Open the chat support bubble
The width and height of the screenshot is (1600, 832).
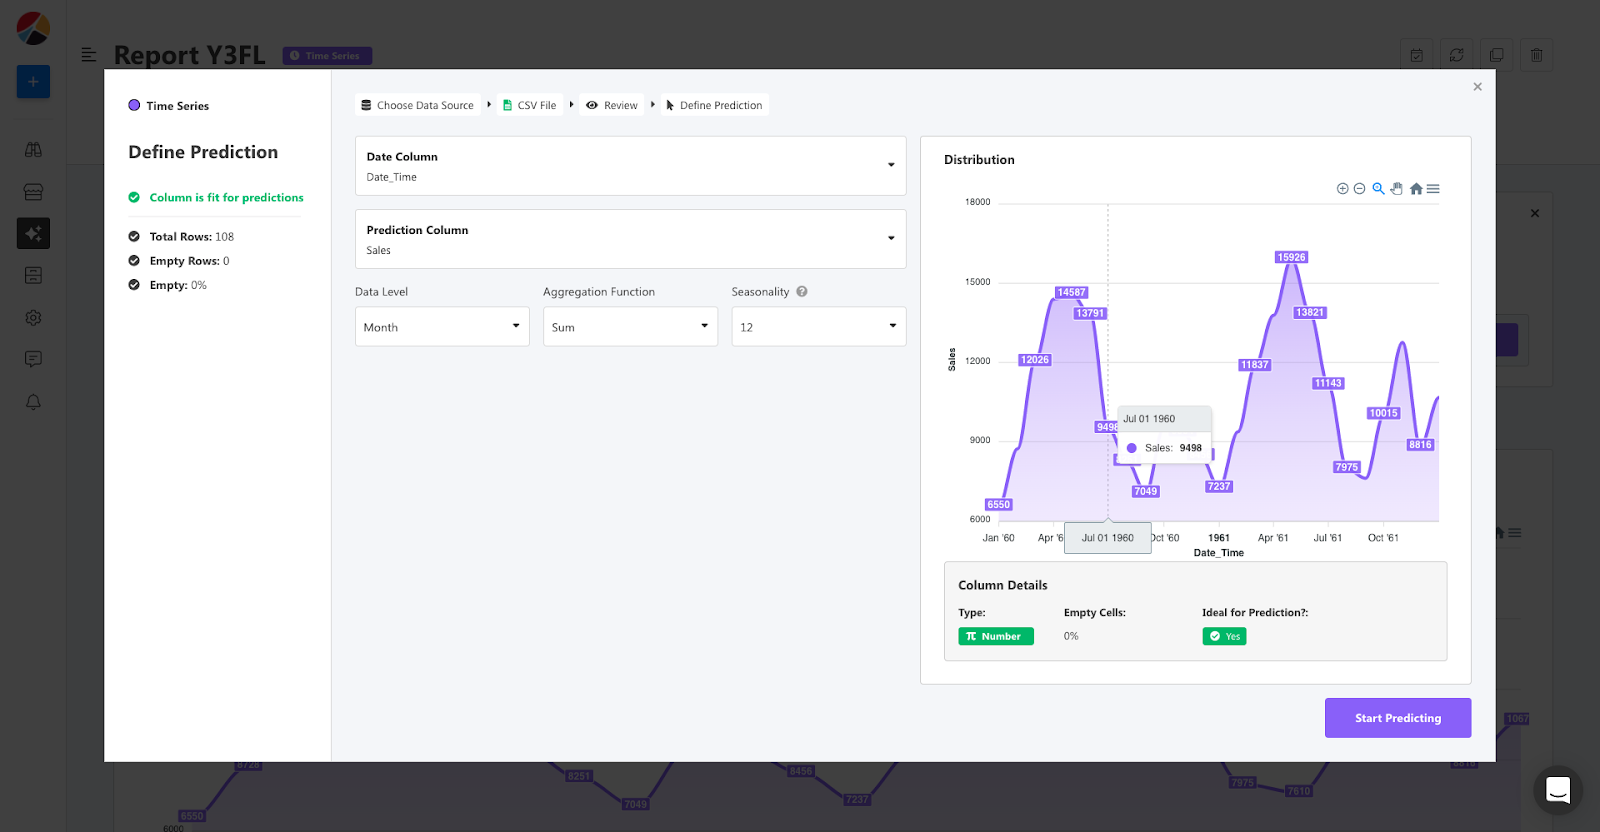pos(1557,790)
